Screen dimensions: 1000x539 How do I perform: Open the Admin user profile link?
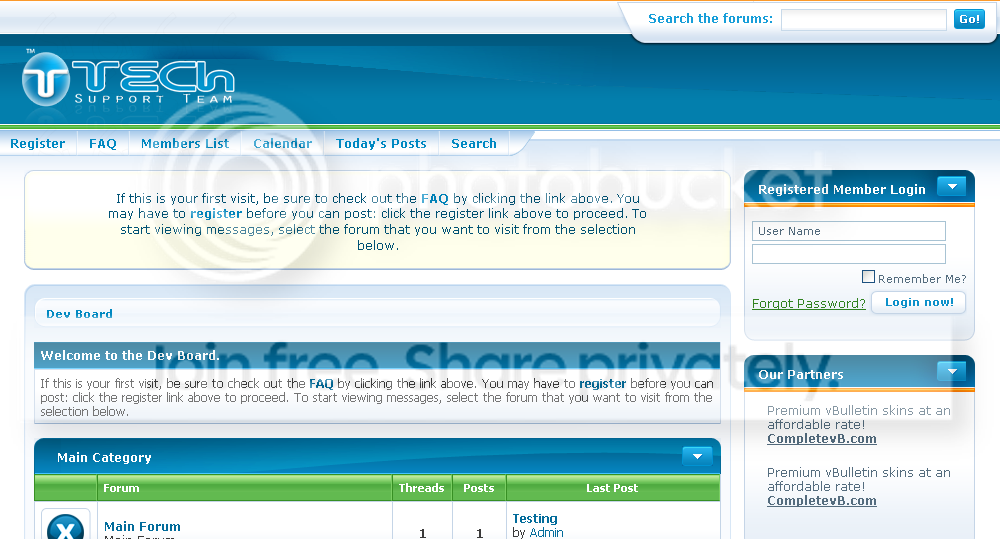point(547,533)
